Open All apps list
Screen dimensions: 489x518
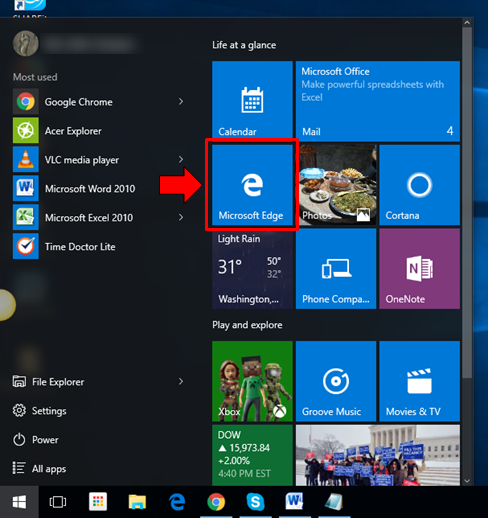point(39,469)
